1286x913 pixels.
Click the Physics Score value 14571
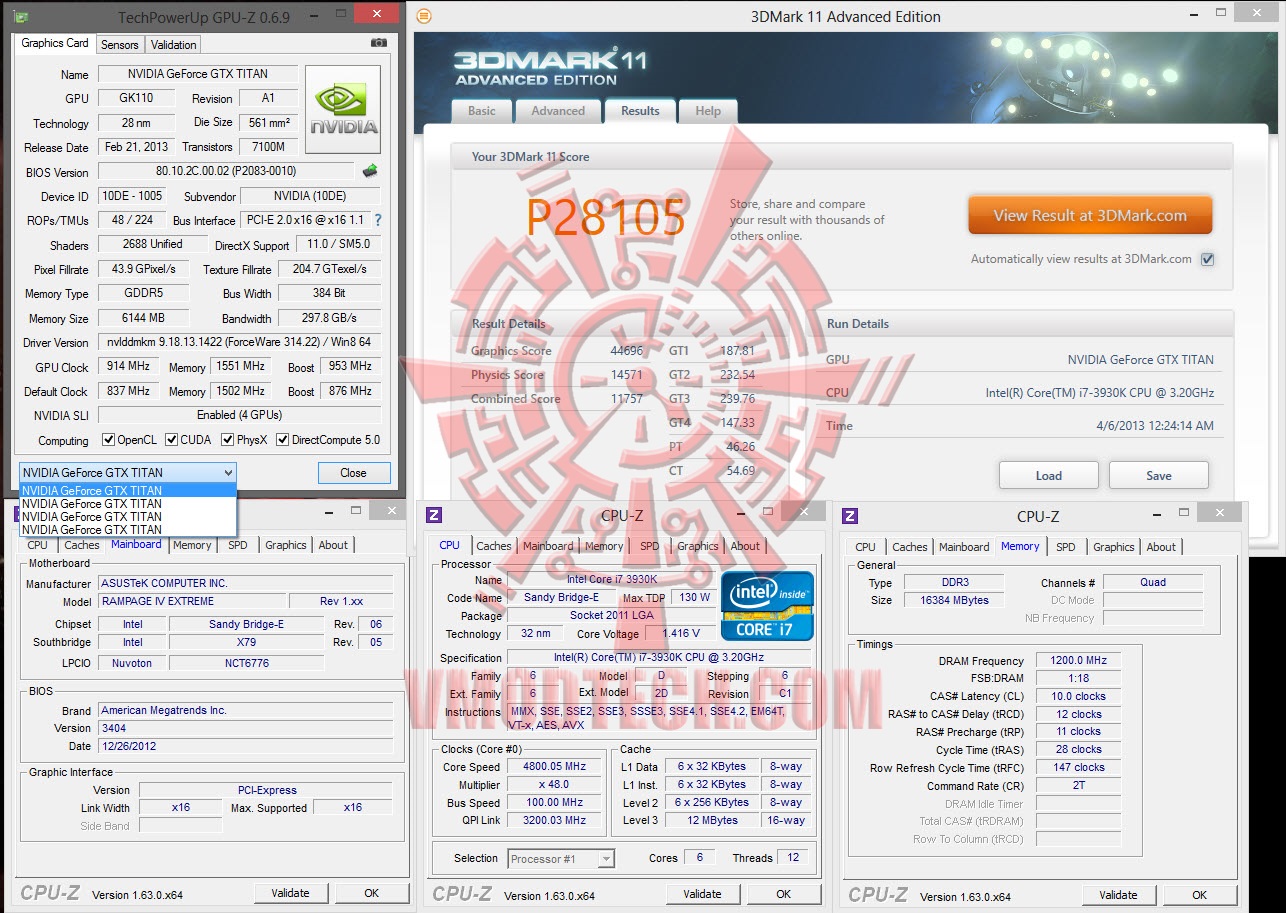coord(627,375)
